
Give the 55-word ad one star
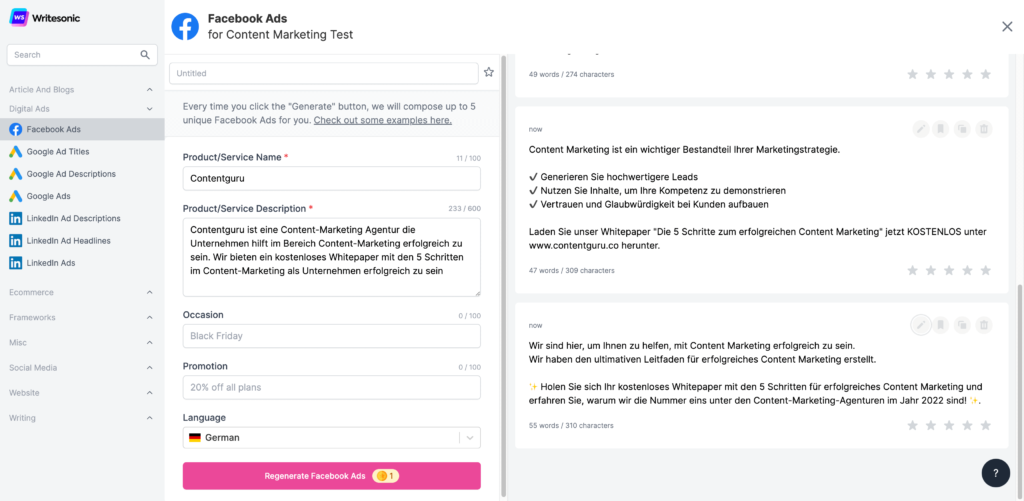coord(913,425)
